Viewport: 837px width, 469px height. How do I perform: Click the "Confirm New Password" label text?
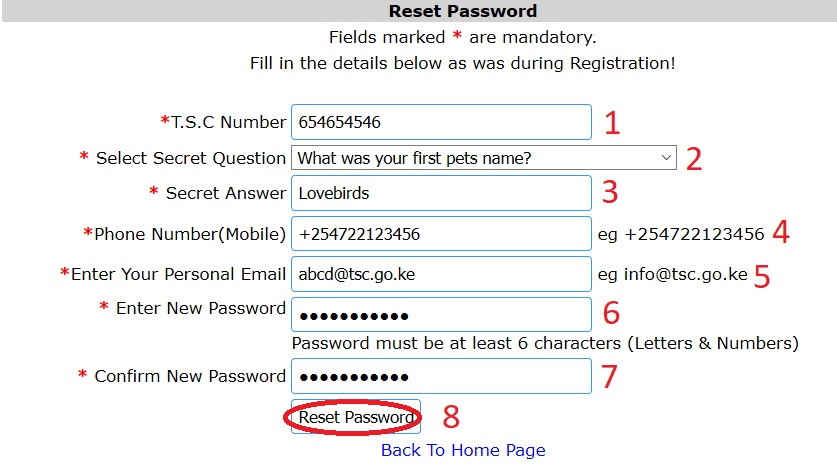click(189, 377)
